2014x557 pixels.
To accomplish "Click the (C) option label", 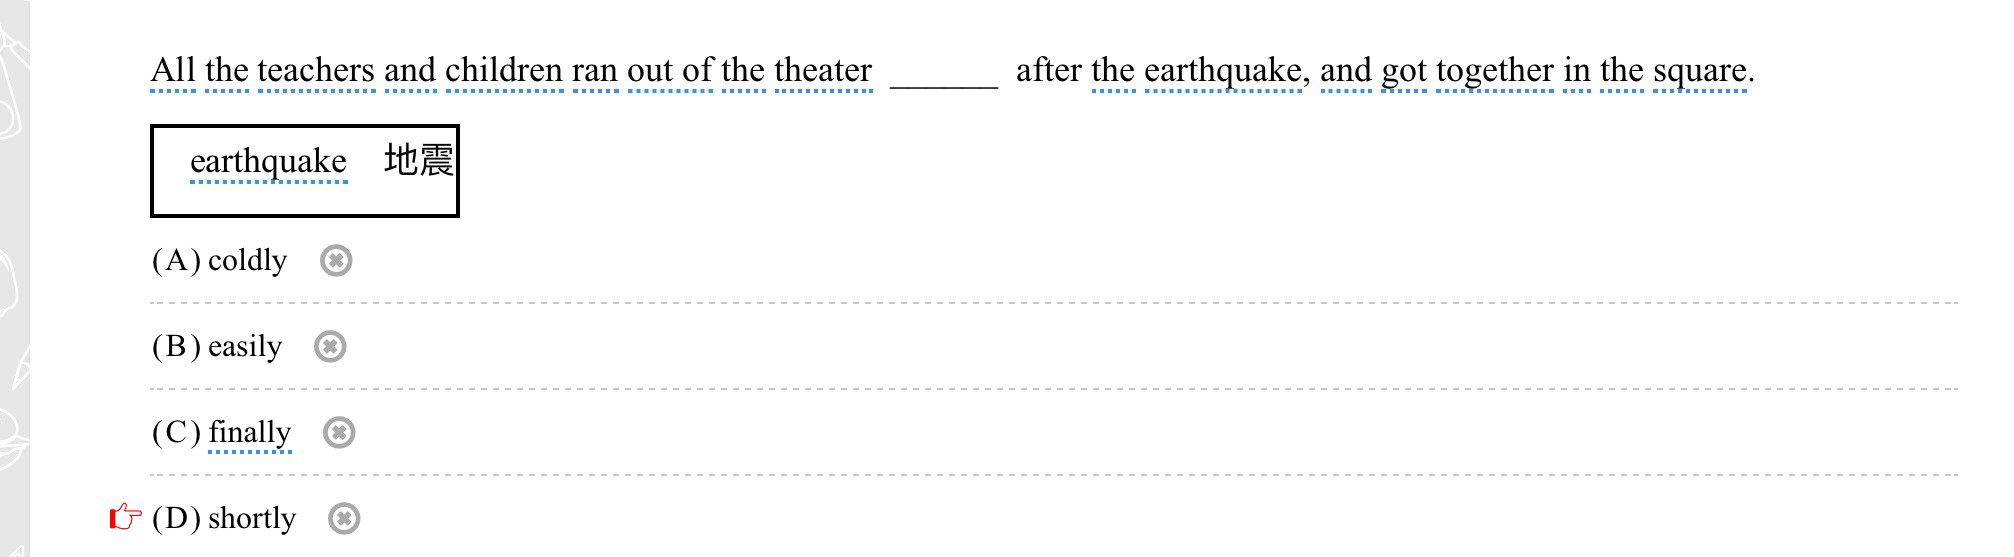I will [x=177, y=432].
